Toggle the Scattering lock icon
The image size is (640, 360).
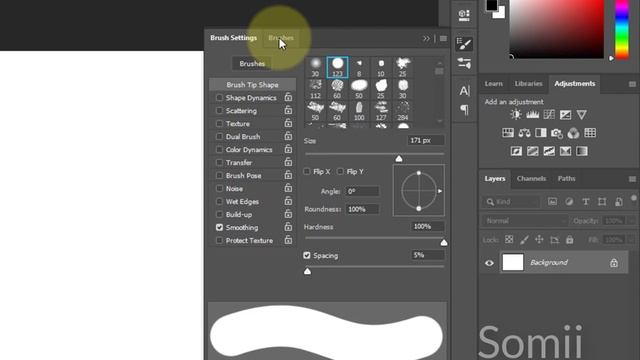288,110
